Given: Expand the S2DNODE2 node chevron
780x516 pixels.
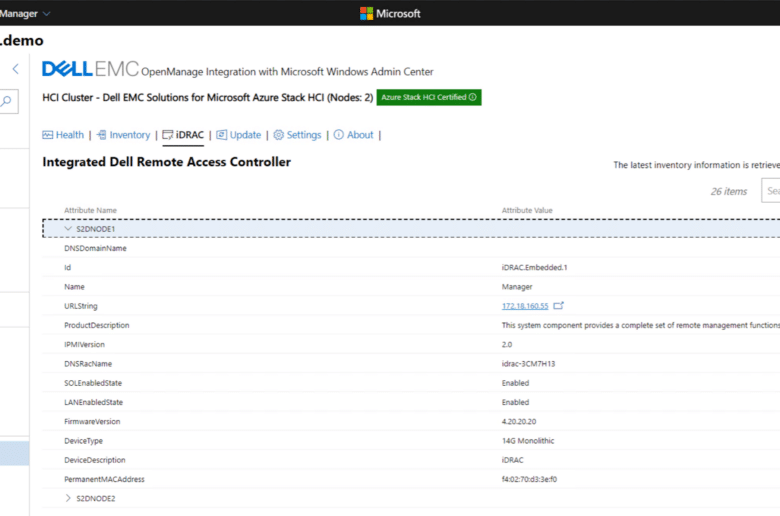Looking at the screenshot, I should (x=68, y=498).
